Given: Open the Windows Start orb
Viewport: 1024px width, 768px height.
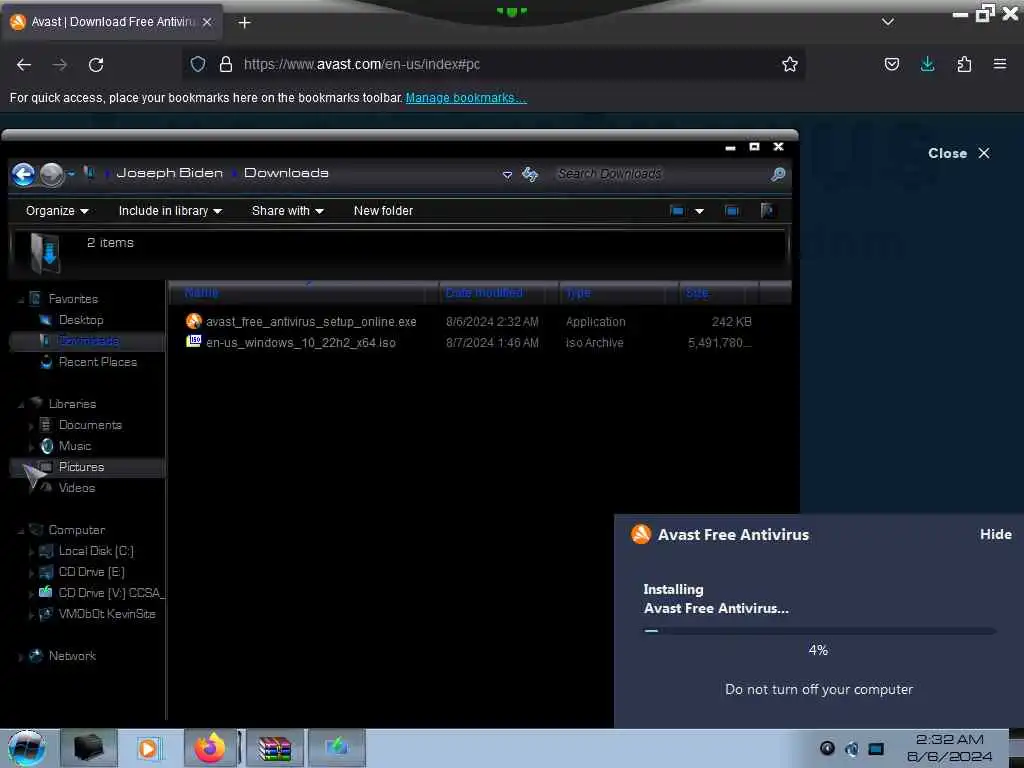Looking at the screenshot, I should click(26, 748).
